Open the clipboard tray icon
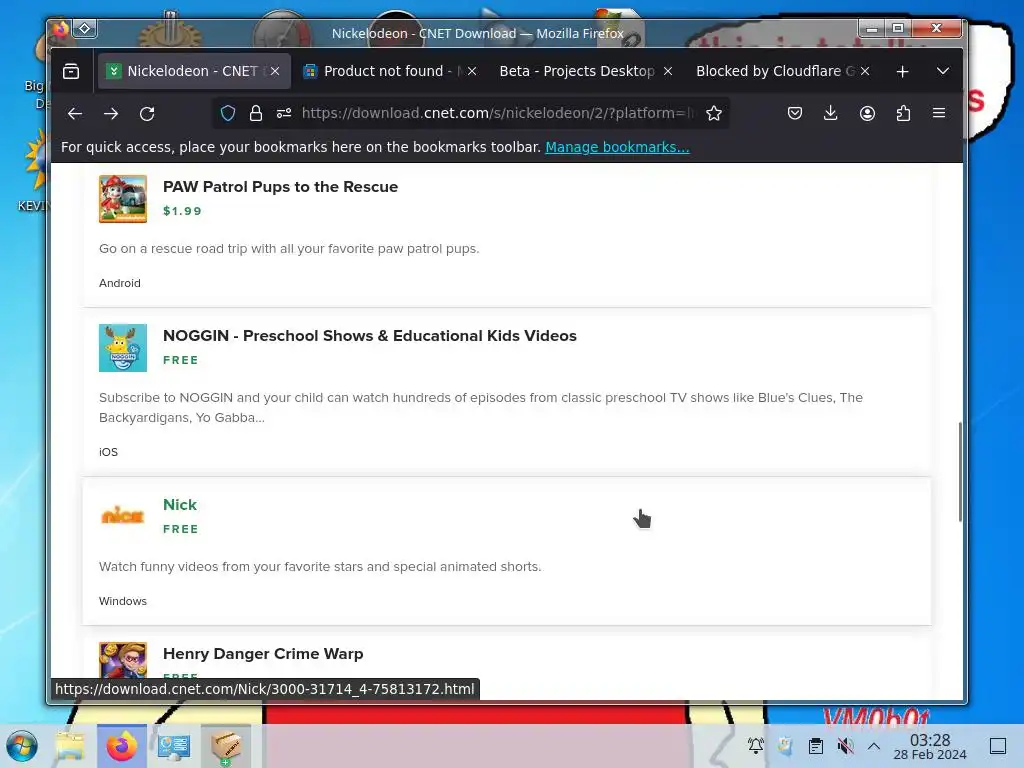Viewport: 1024px width, 768px height. point(816,745)
